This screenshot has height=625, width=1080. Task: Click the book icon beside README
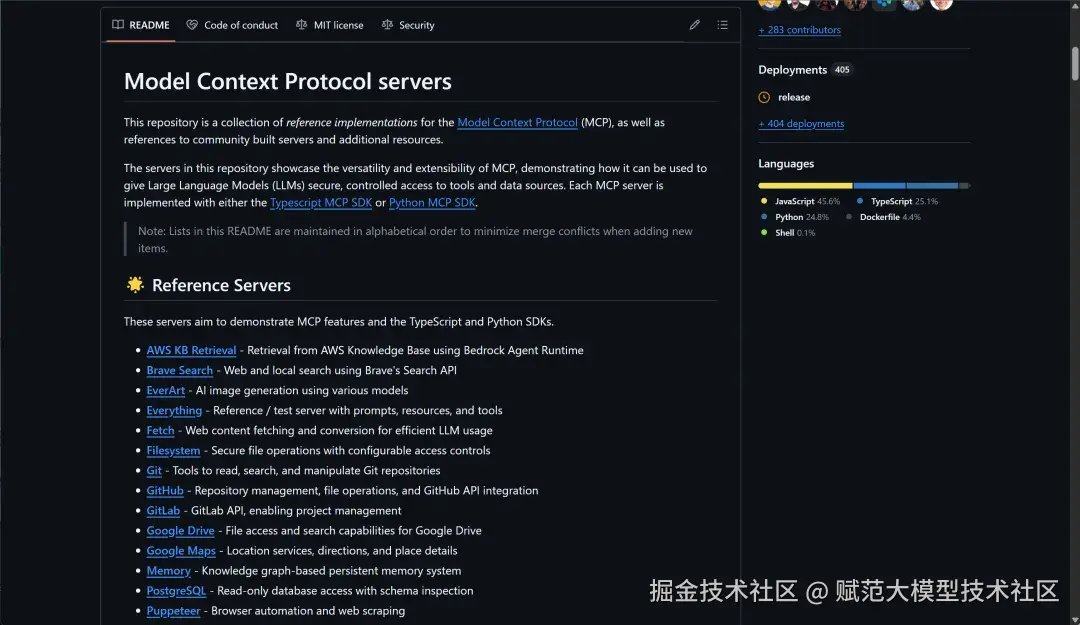click(118, 25)
